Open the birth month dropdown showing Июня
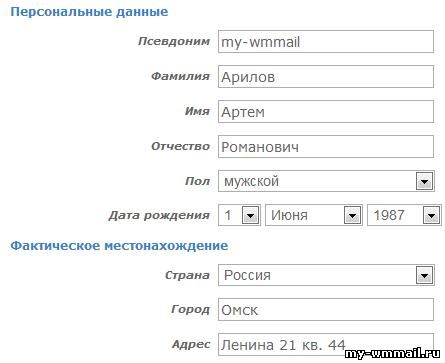The width and height of the screenshot is (445, 363). (x=314, y=215)
